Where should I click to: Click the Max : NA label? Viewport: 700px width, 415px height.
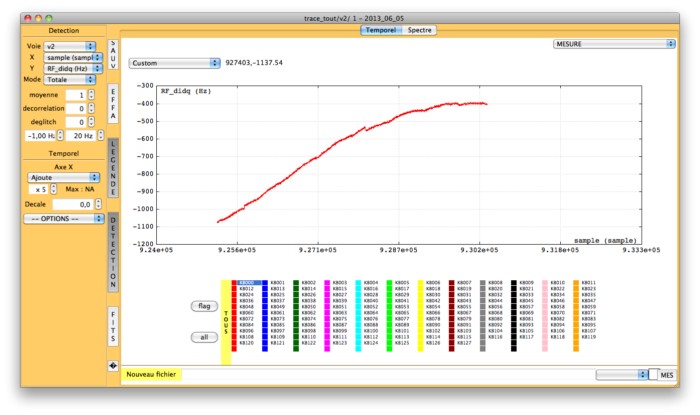pos(80,189)
